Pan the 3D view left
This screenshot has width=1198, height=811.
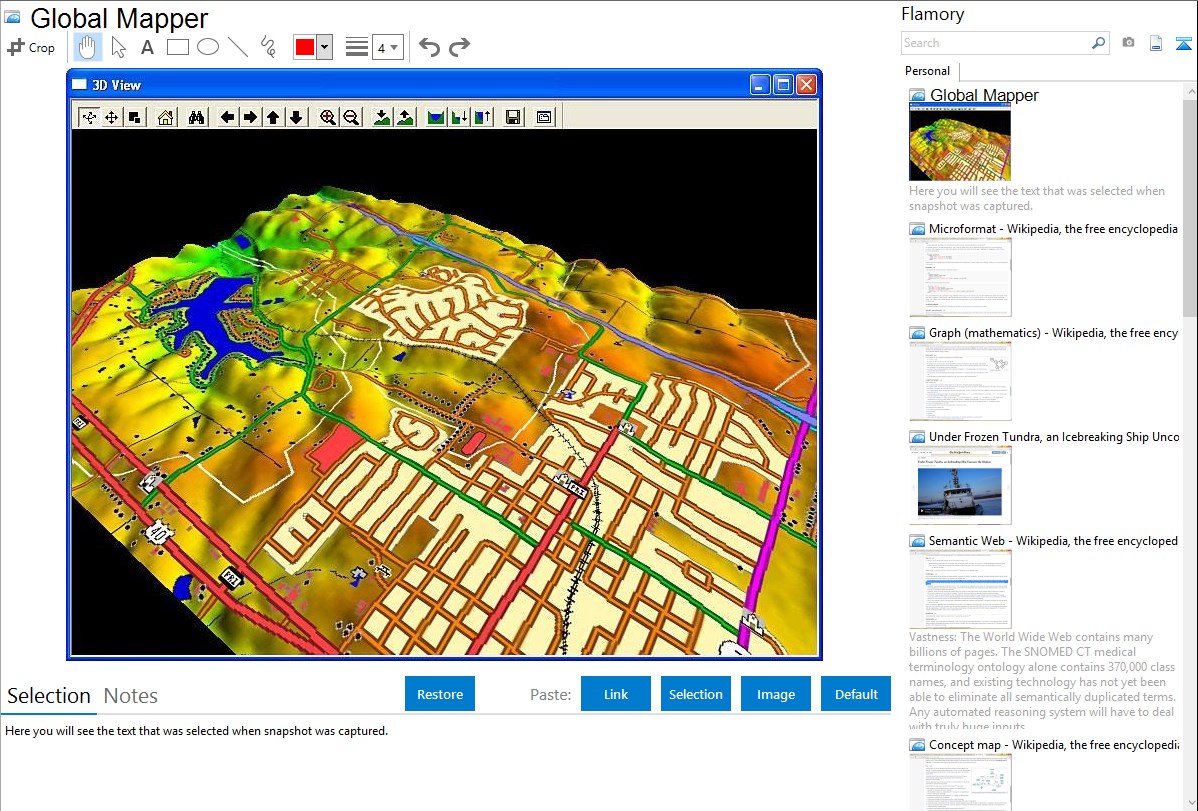click(x=227, y=117)
